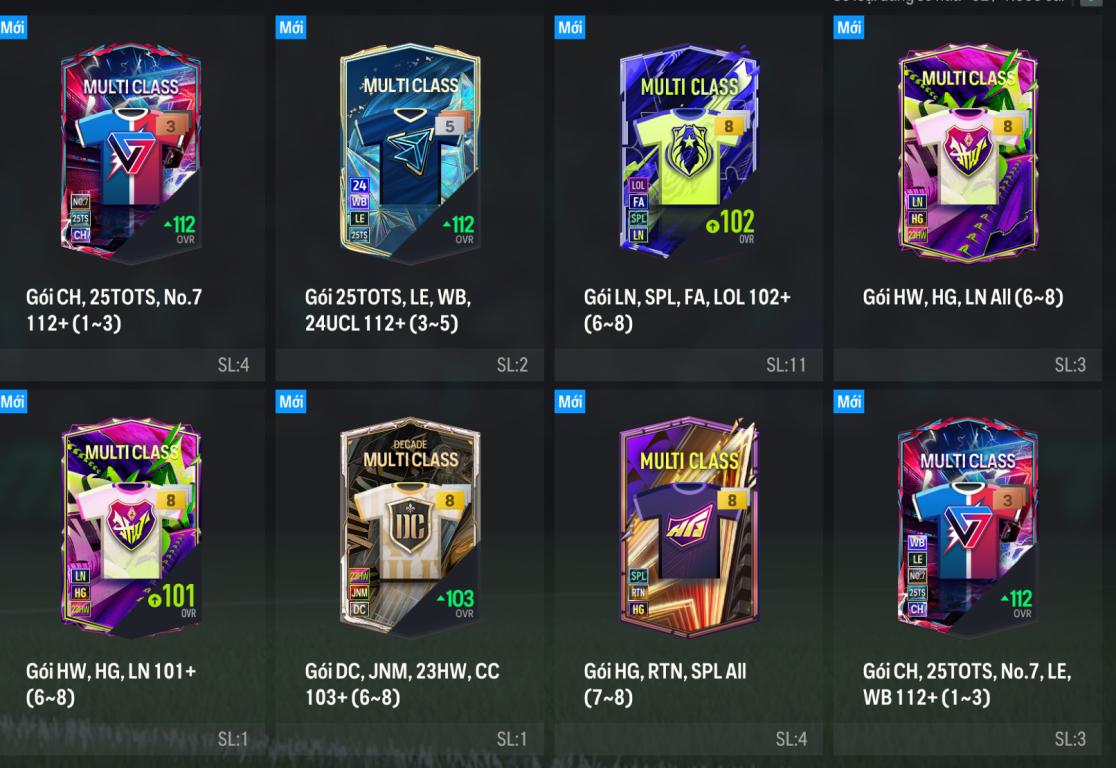Click the Mới badge on the LN, SPL, FA, LOL pack
Viewport: 1116px width, 768px height.
(569, 28)
